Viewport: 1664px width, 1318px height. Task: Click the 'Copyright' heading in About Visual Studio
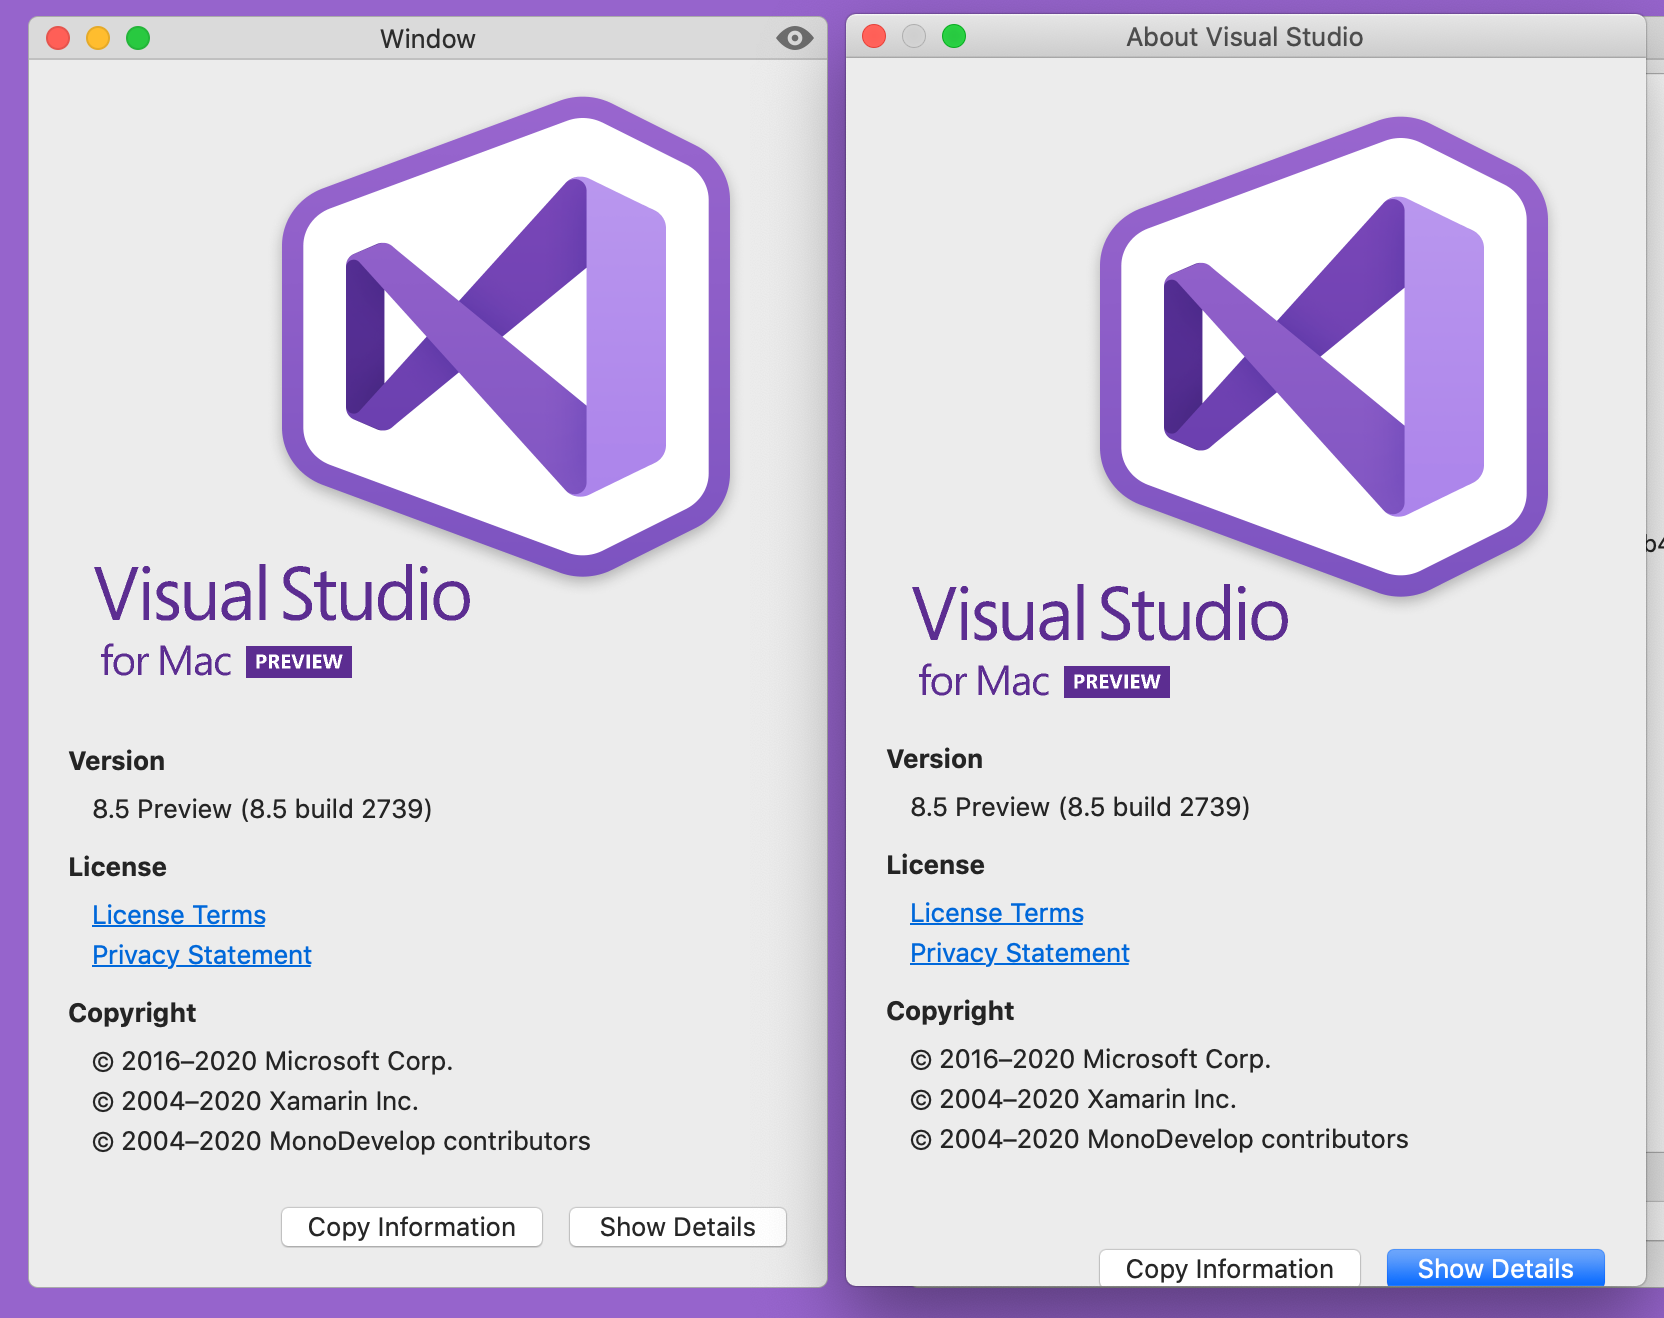[x=950, y=1011]
